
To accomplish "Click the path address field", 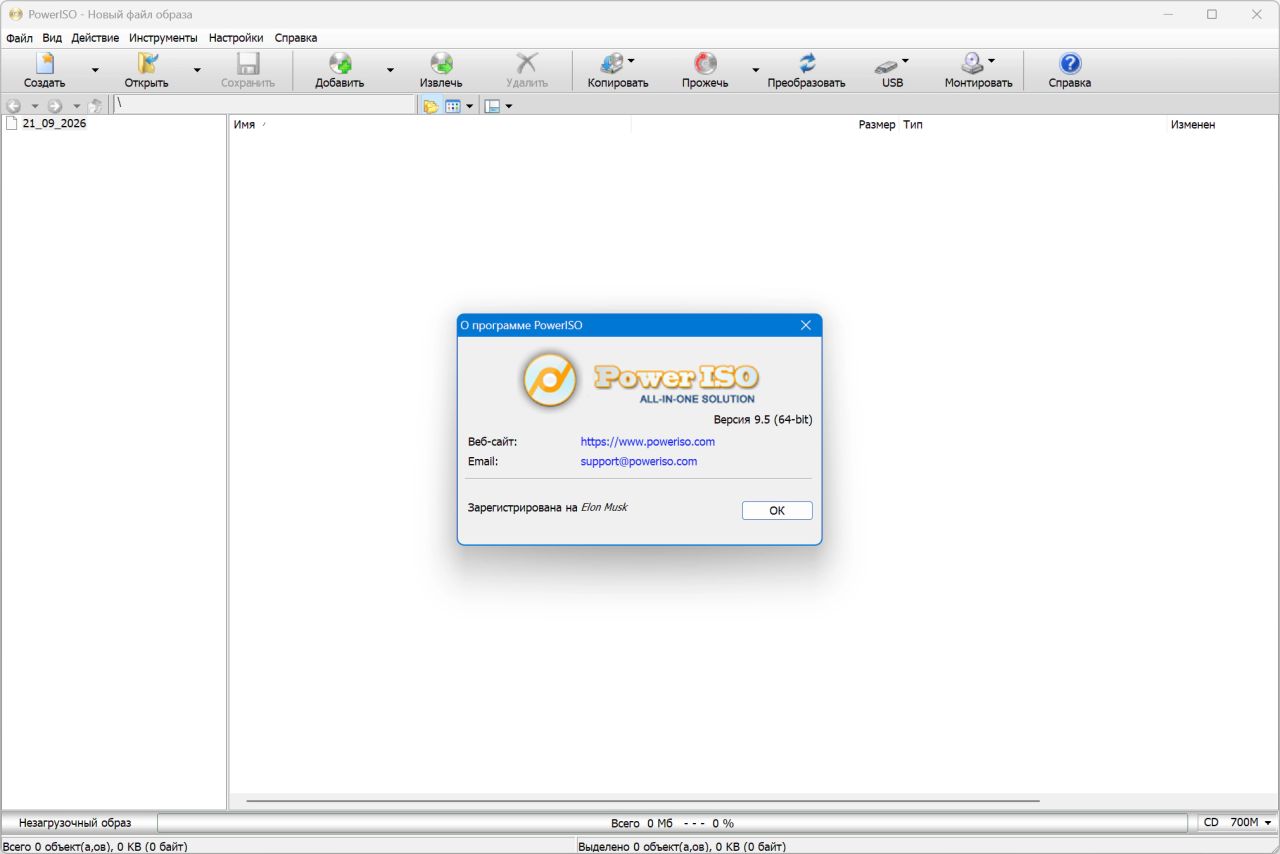I will (264, 104).
